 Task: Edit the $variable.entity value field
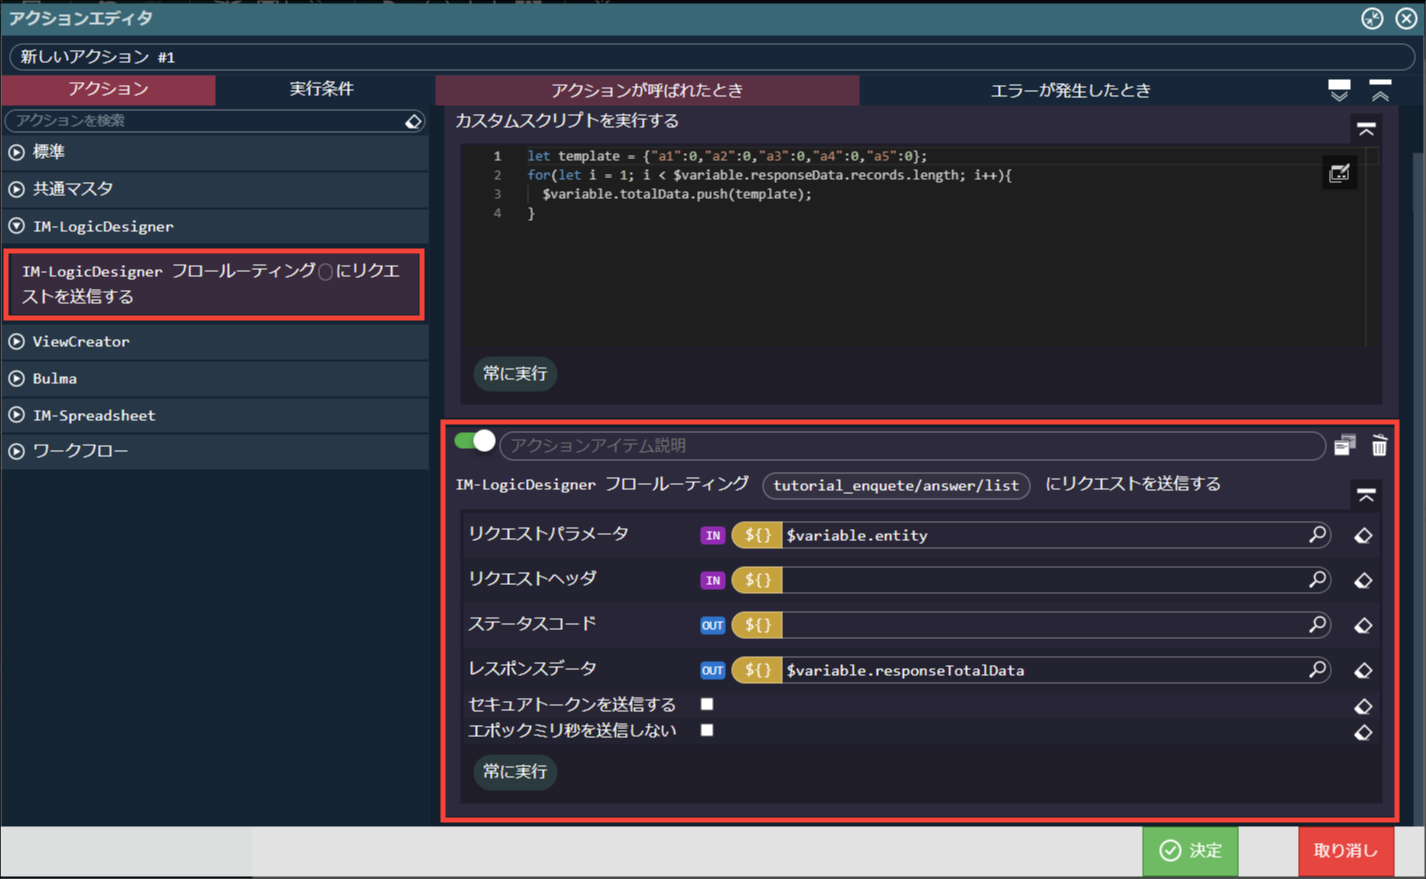pos(1044,535)
